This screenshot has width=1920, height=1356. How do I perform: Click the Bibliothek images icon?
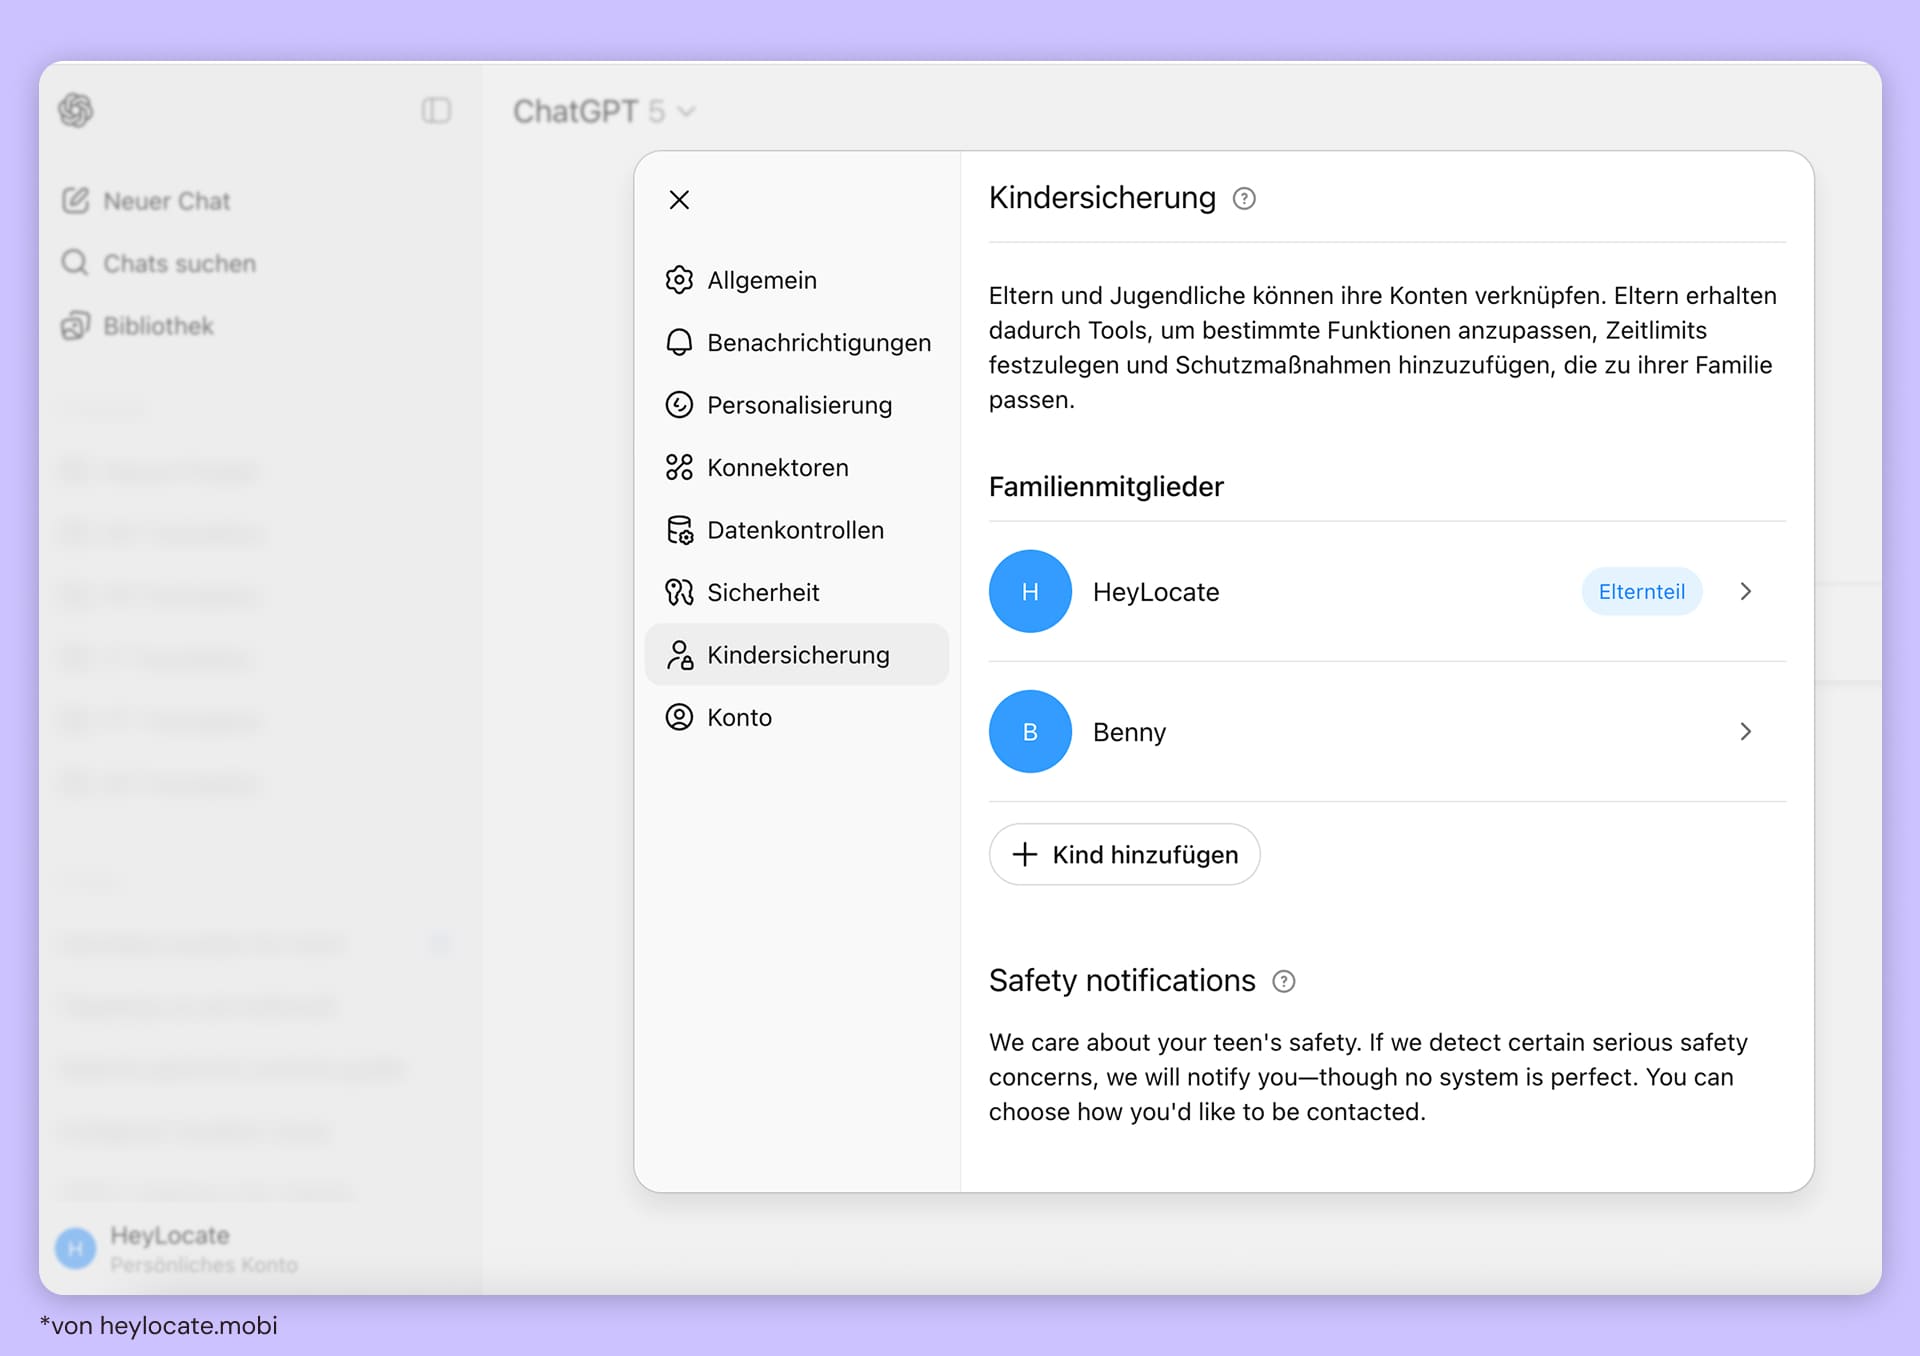tap(76, 326)
